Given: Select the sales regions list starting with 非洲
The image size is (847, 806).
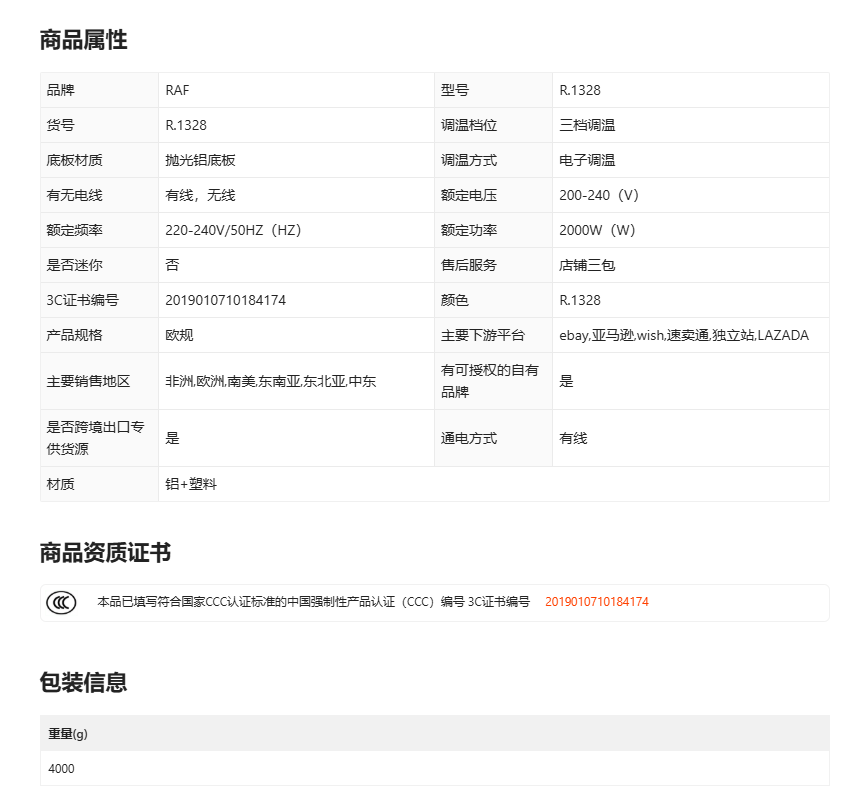Looking at the screenshot, I should click(270, 381).
